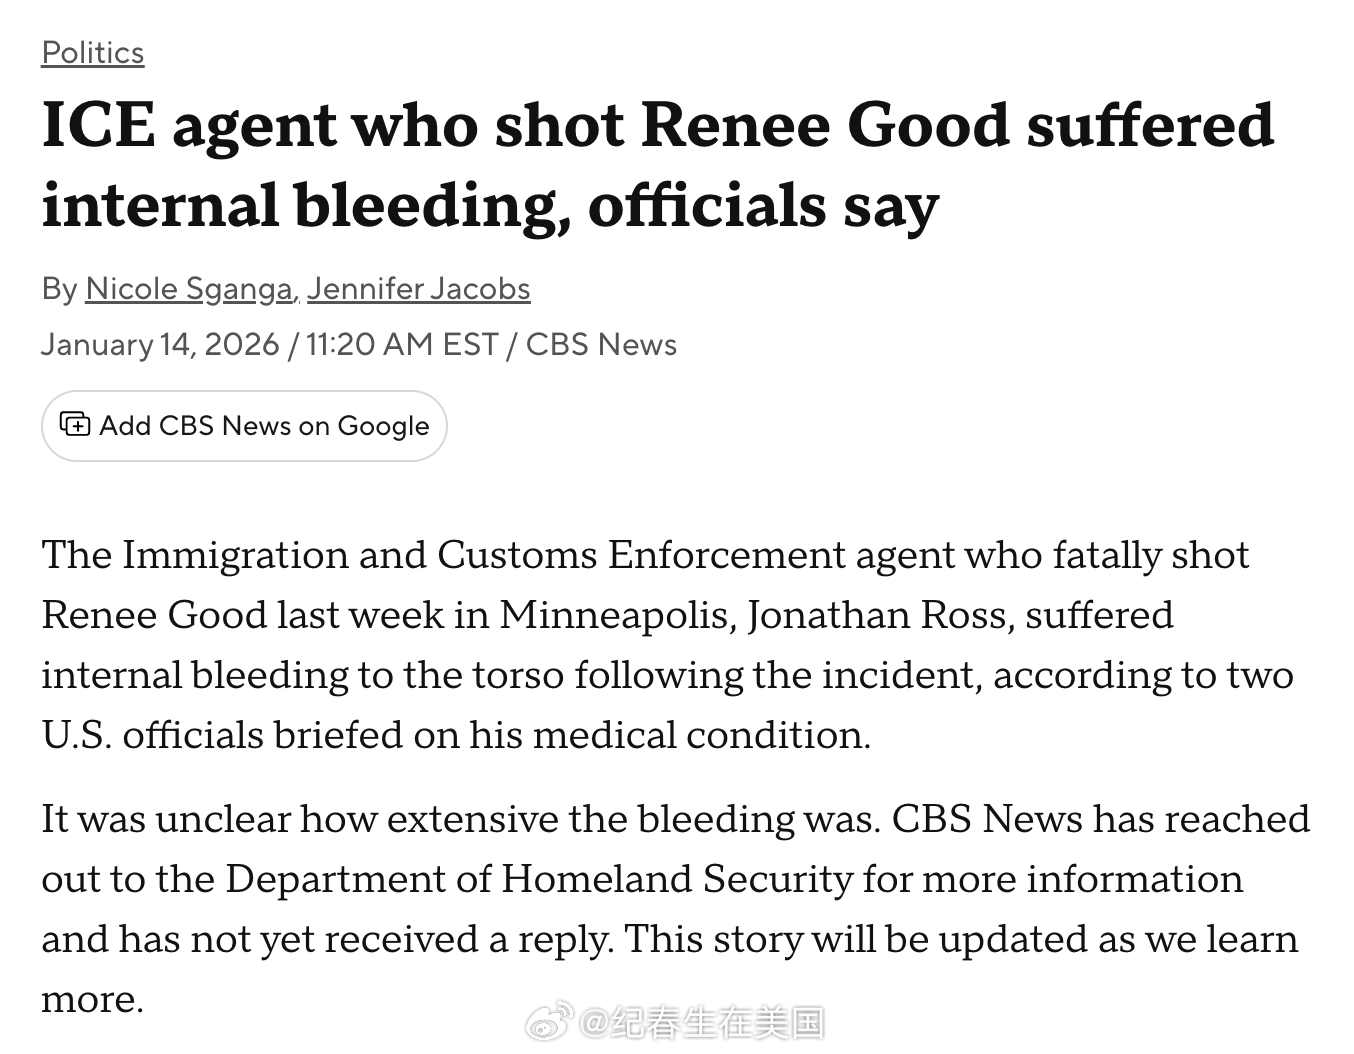Click the @纪春生在美国 watermark username
The image size is (1354, 1054).
point(702,1023)
